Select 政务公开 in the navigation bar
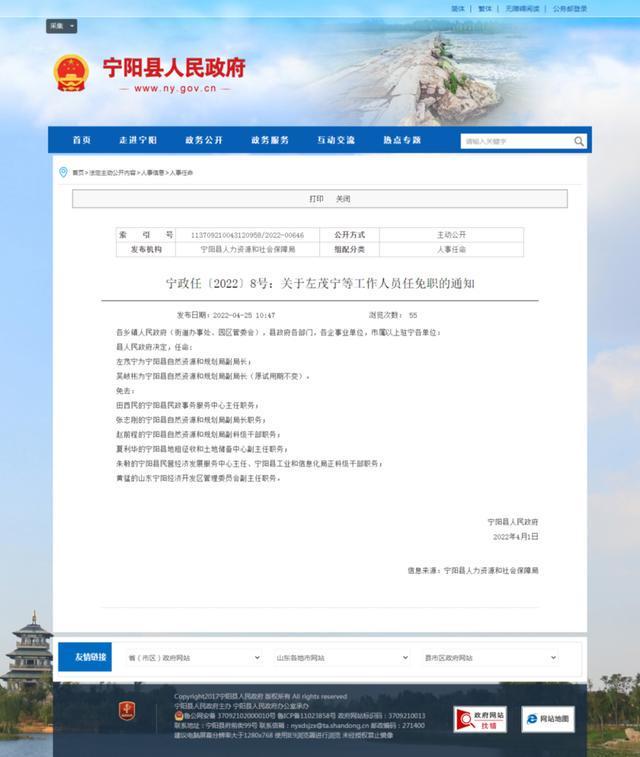This screenshot has height=757, width=640. point(204,140)
